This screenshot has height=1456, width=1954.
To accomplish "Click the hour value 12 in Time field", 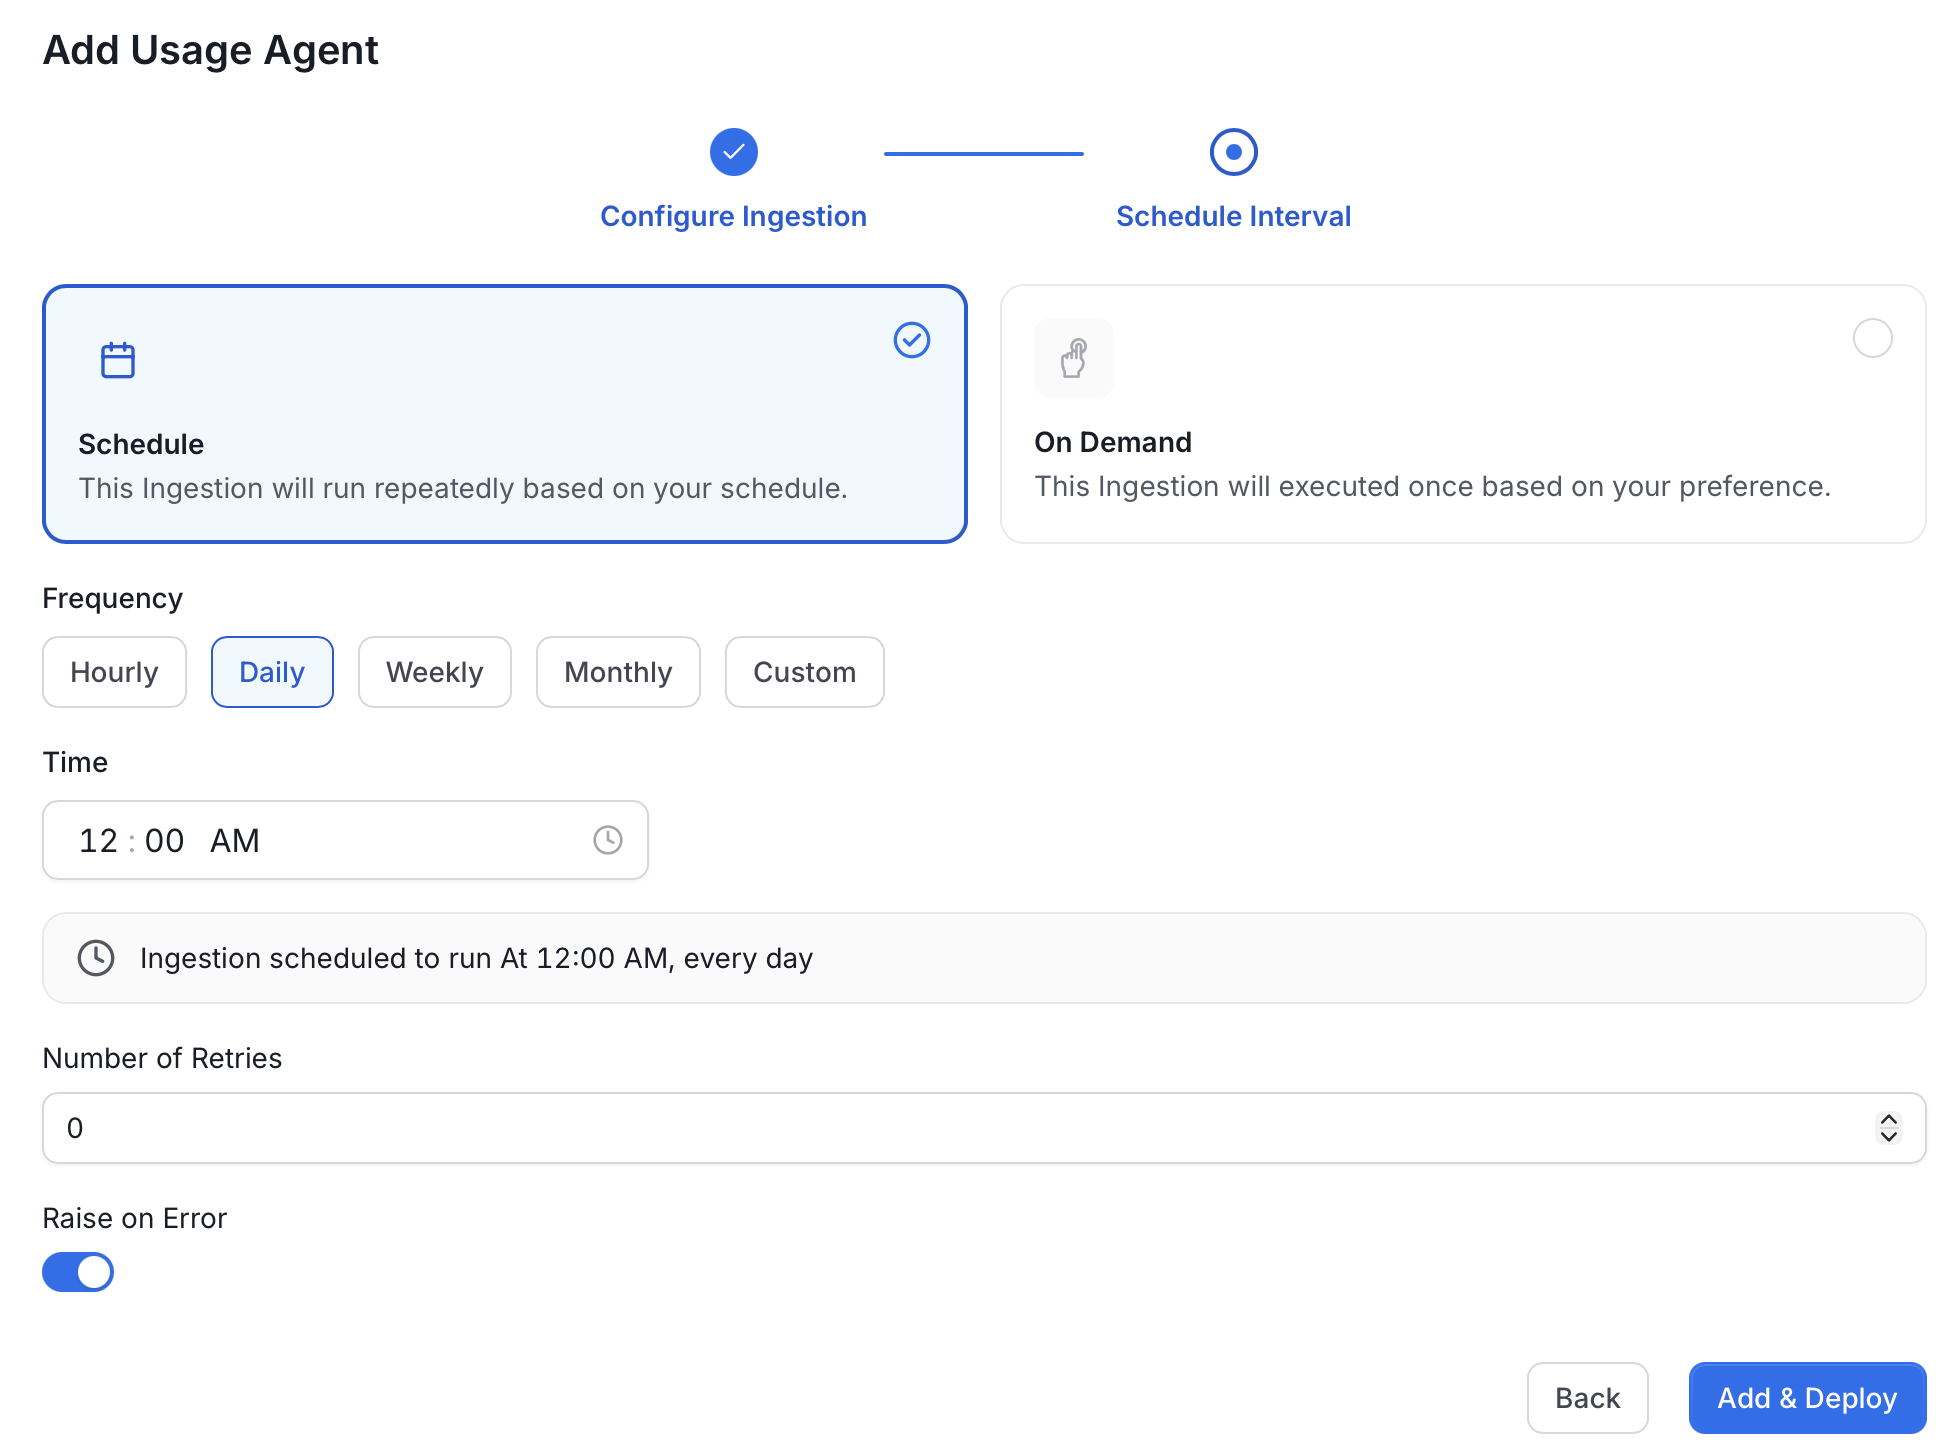I will click(x=99, y=841).
